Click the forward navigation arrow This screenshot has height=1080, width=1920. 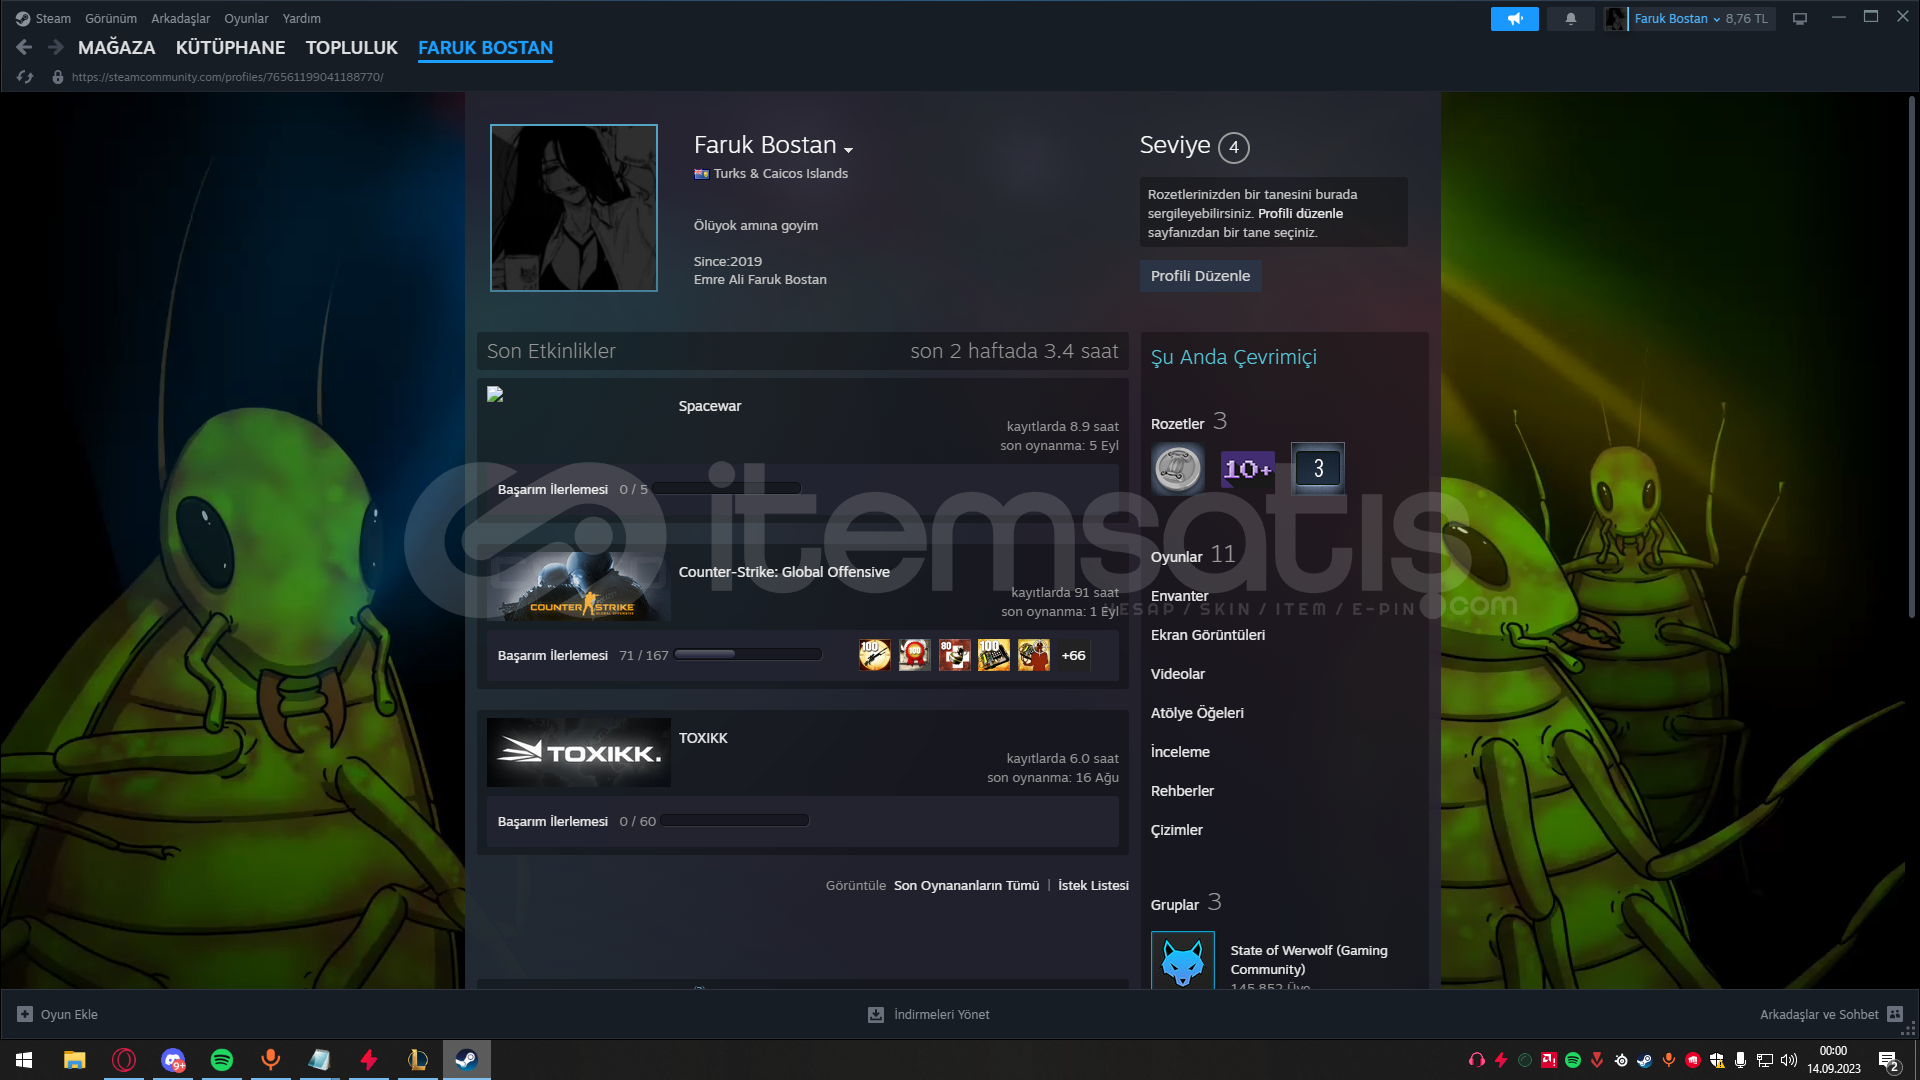click(x=55, y=47)
